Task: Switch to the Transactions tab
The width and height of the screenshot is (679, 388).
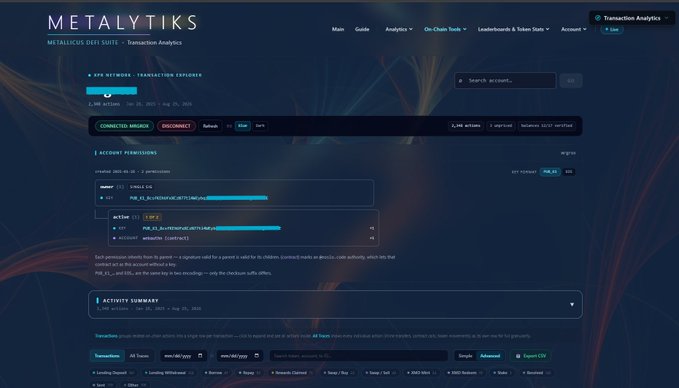Action: click(x=107, y=356)
